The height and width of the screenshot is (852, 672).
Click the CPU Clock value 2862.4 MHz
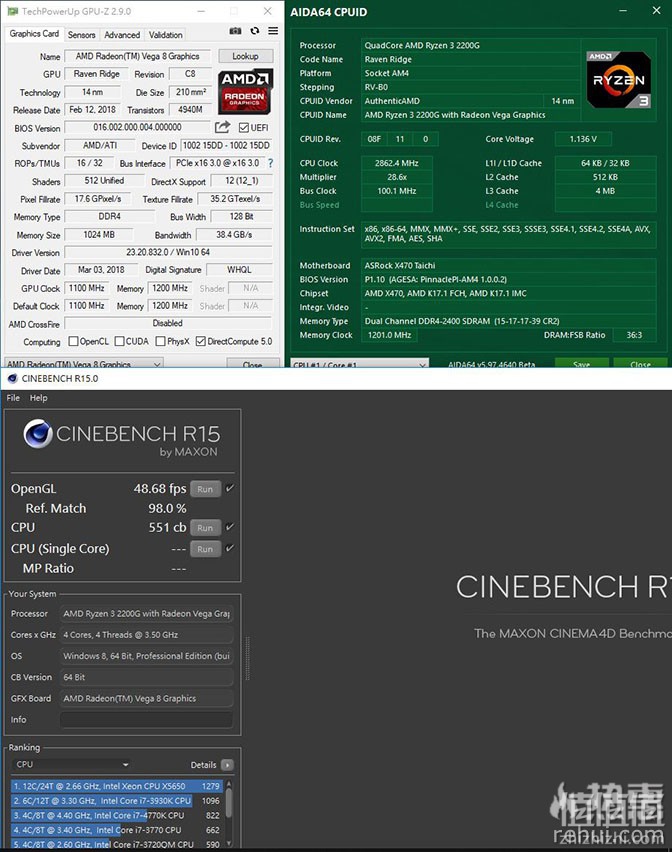[397, 163]
